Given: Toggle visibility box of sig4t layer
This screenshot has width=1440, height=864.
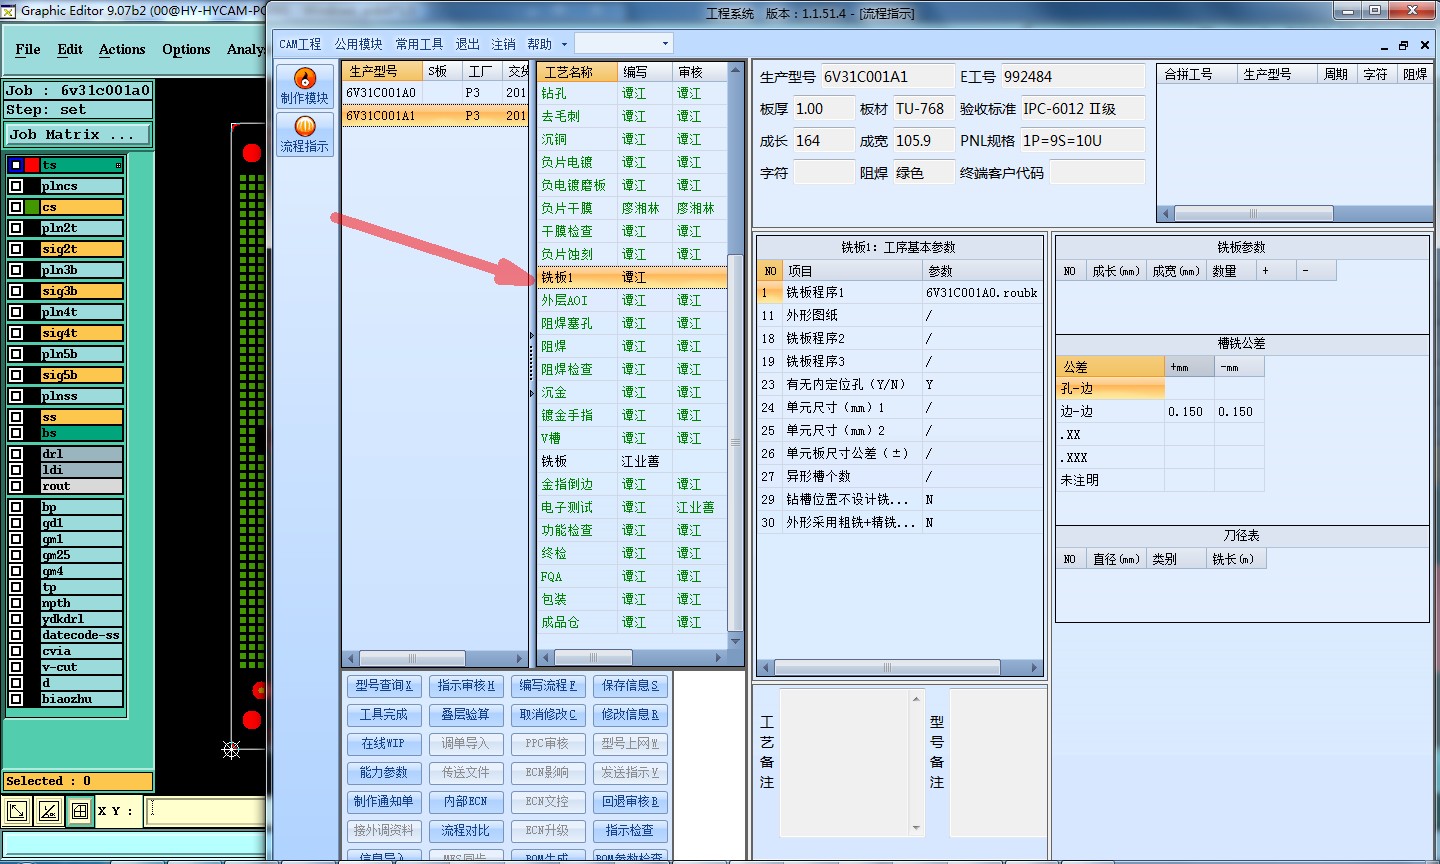Looking at the screenshot, I should point(16,333).
